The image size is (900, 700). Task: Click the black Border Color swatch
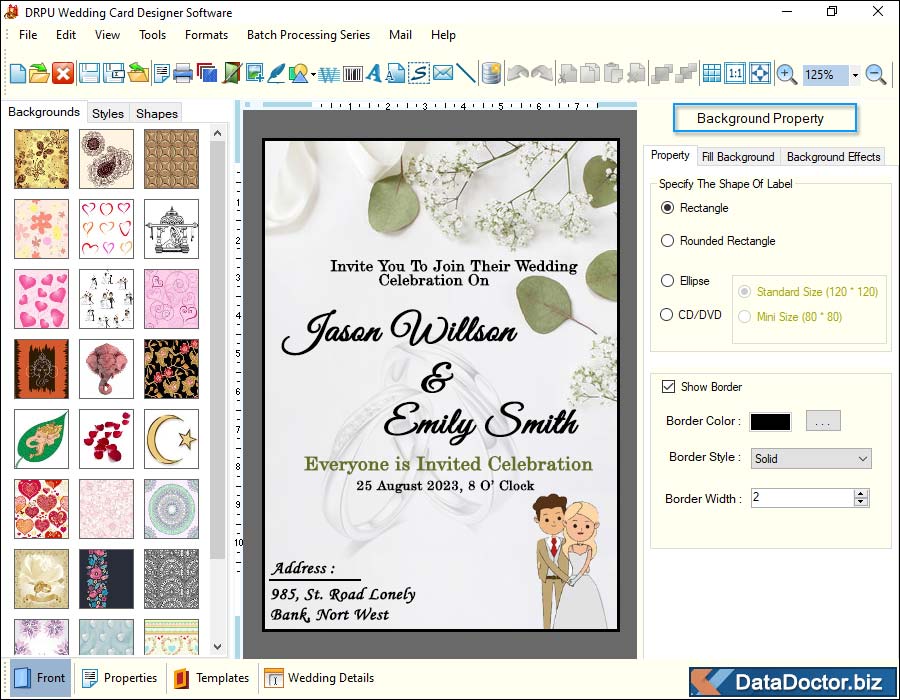[770, 422]
